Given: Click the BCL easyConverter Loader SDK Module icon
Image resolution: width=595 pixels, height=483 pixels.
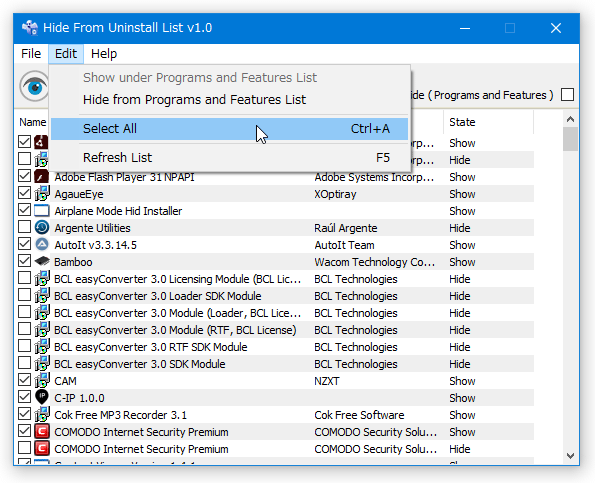Looking at the screenshot, I should point(42,296).
